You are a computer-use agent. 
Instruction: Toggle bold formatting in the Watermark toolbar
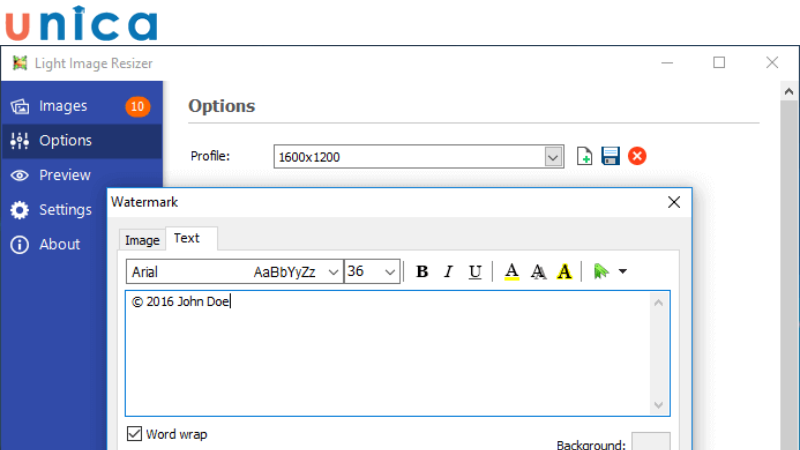click(422, 272)
